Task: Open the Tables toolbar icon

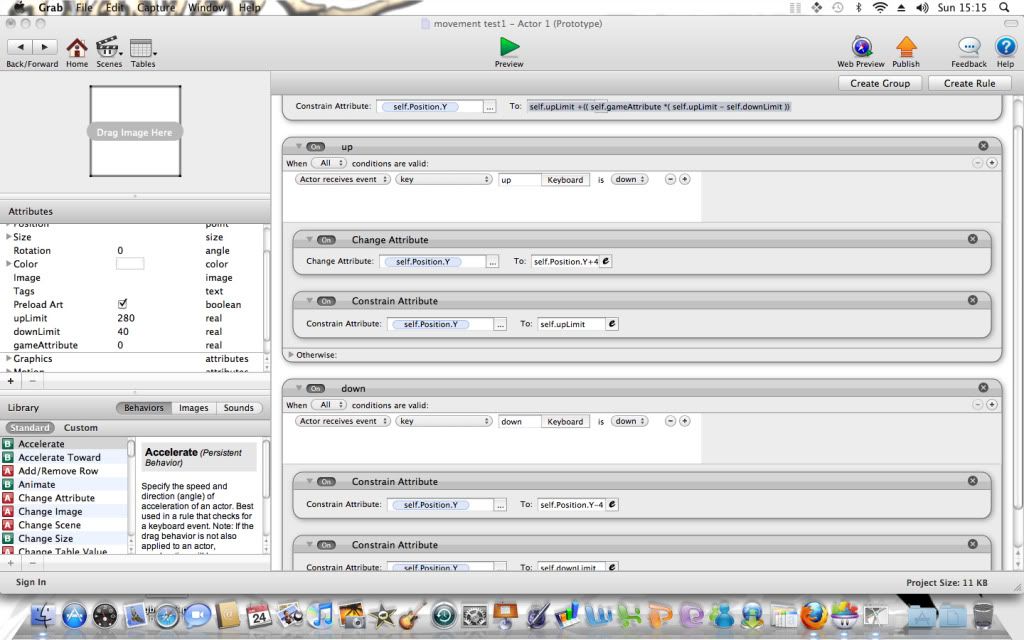Action: [142, 47]
